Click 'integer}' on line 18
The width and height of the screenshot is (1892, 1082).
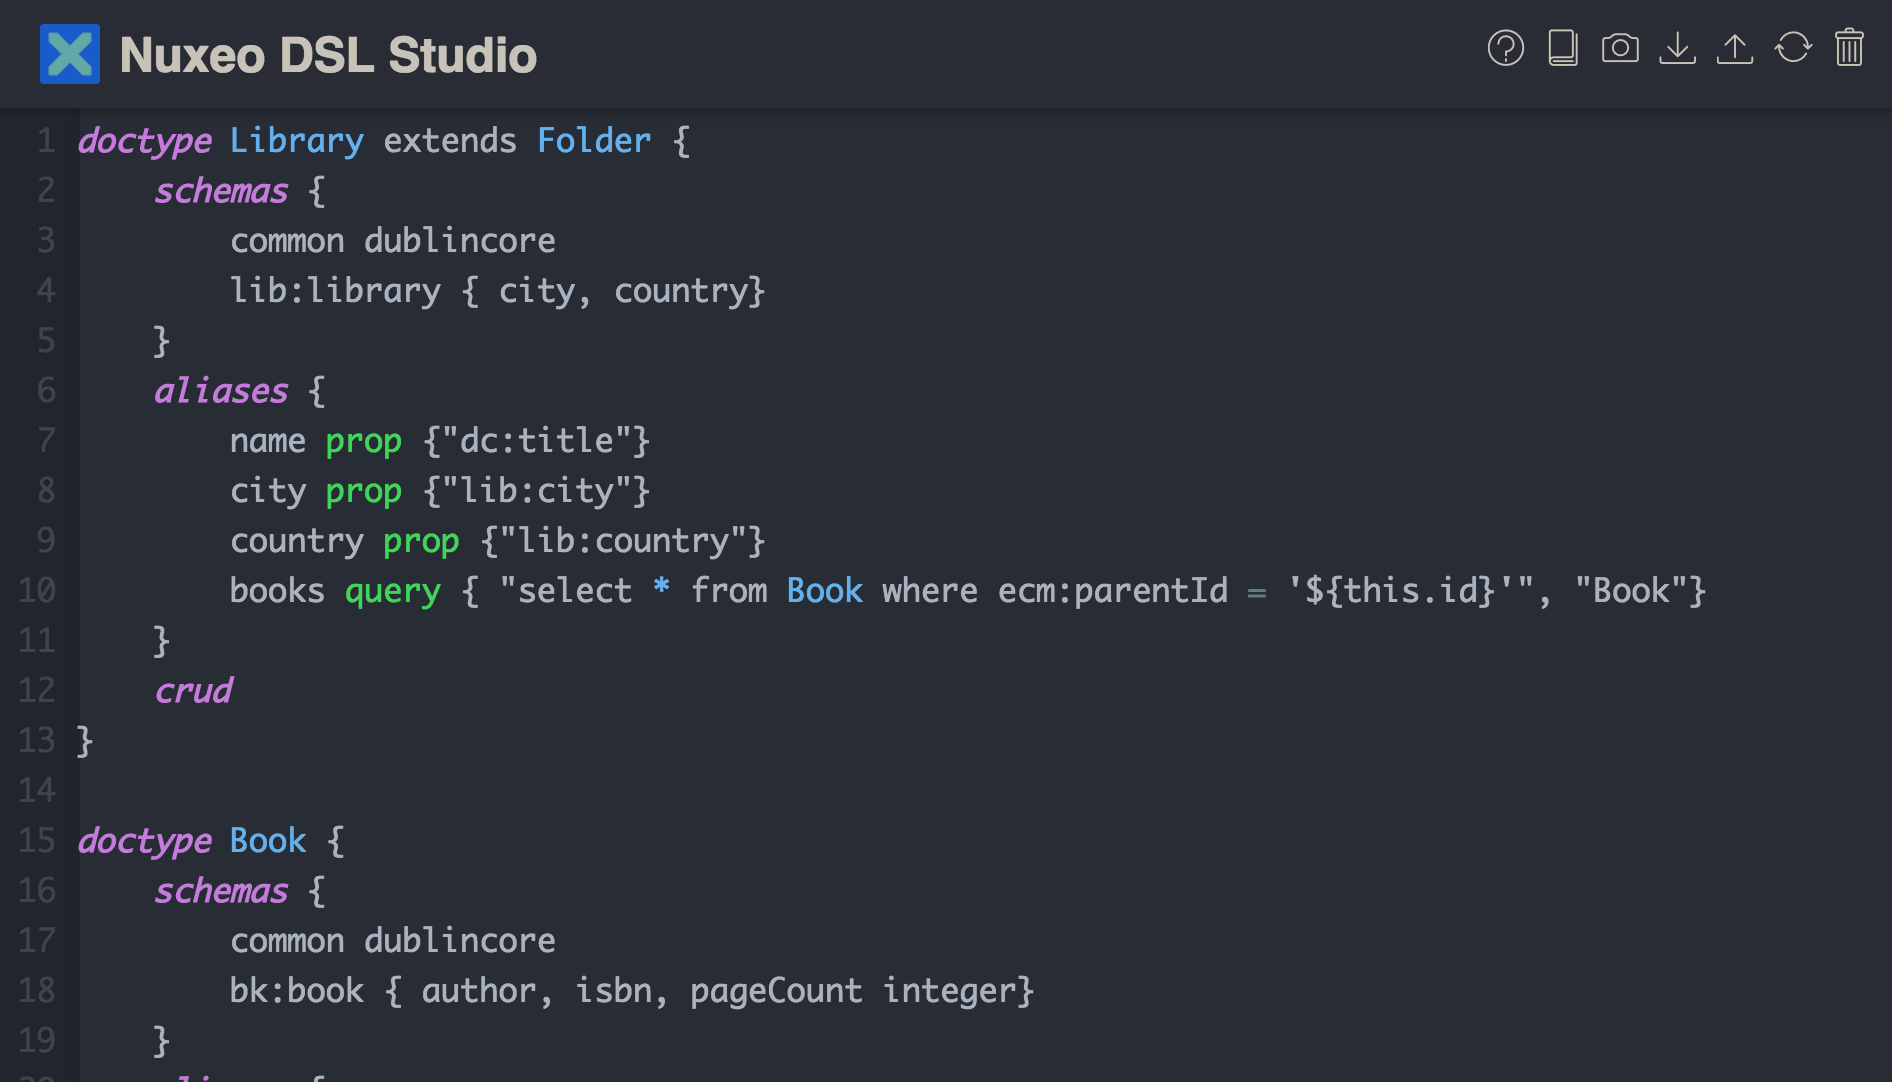point(958,991)
